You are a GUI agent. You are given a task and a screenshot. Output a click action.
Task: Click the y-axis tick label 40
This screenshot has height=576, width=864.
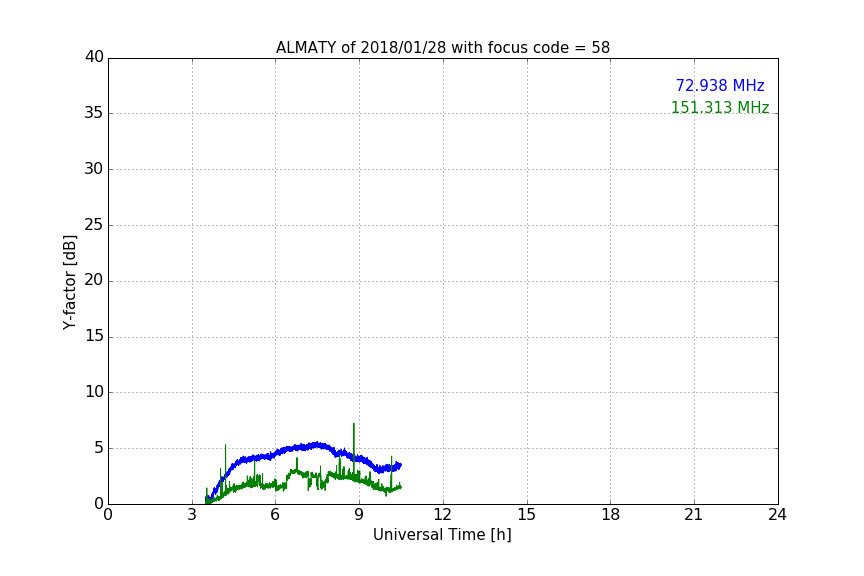tap(94, 57)
